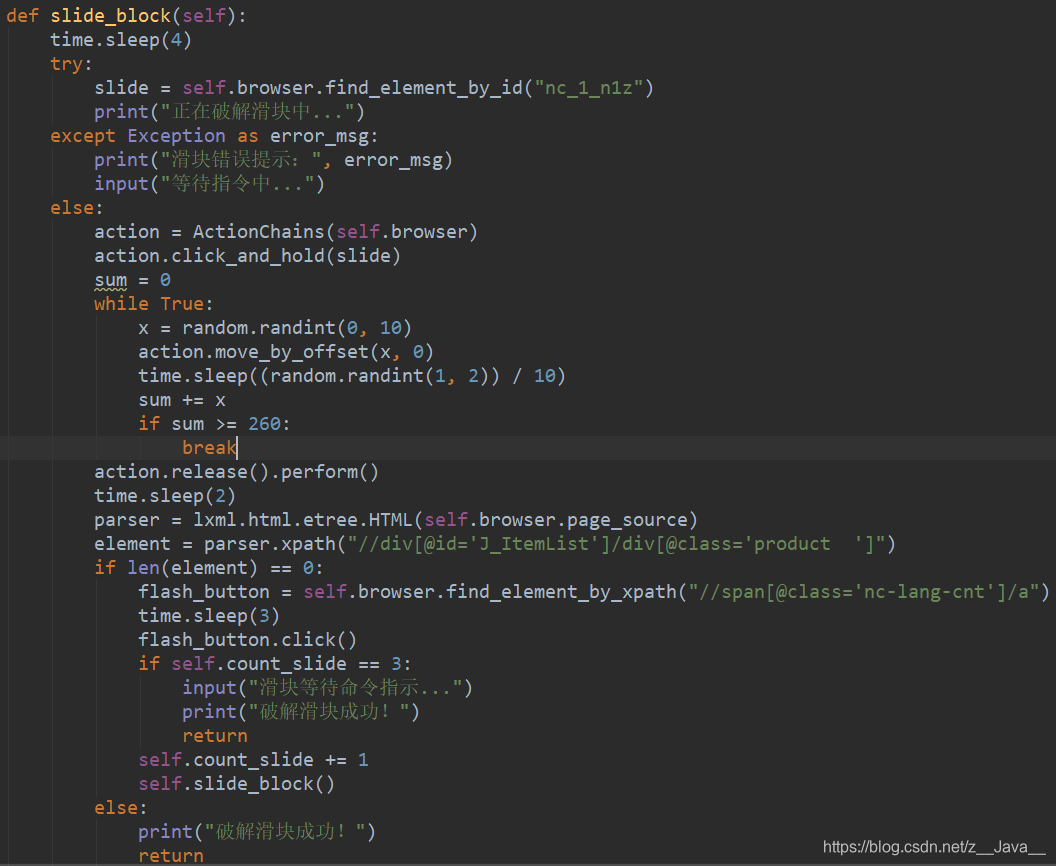The image size is (1056, 866).
Task: Click the if self.count_slide == 3 line
Action: [275, 664]
